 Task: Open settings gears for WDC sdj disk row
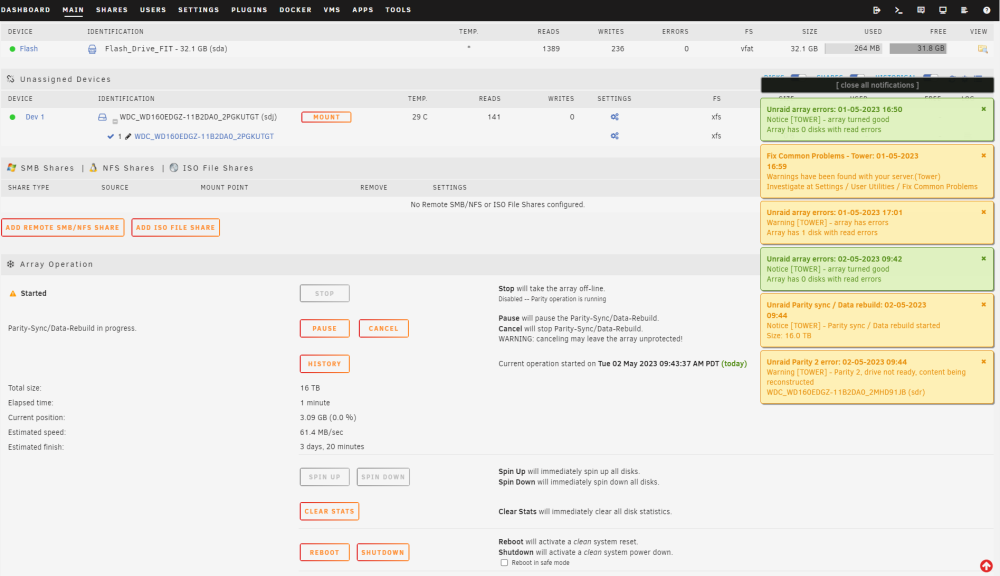pos(615,117)
